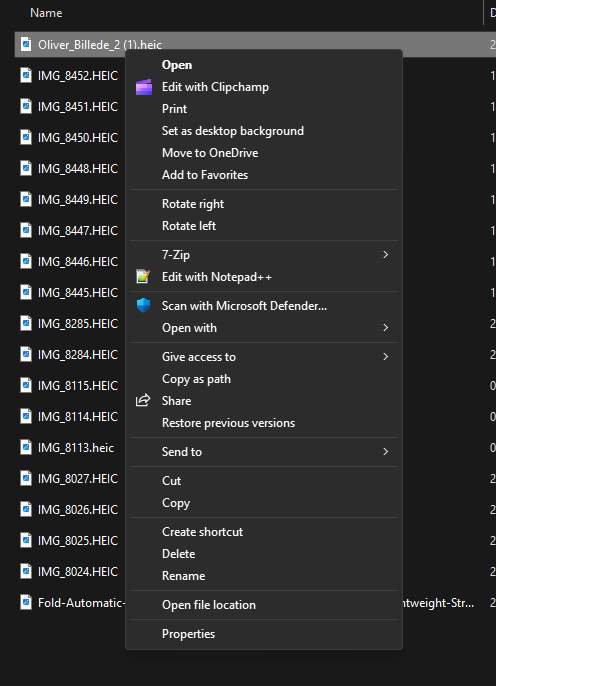This screenshot has height=686, width=614.
Task: Expand the Open with submenu
Action: pyautogui.click(x=385, y=328)
